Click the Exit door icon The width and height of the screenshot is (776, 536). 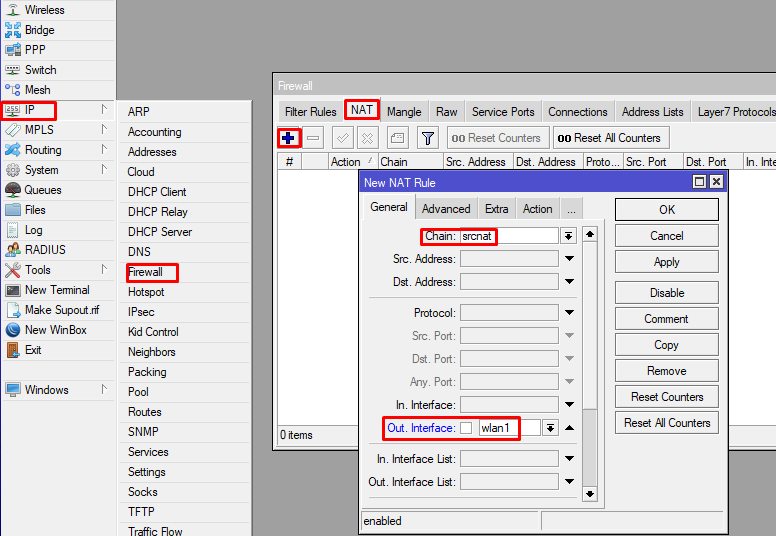13,350
